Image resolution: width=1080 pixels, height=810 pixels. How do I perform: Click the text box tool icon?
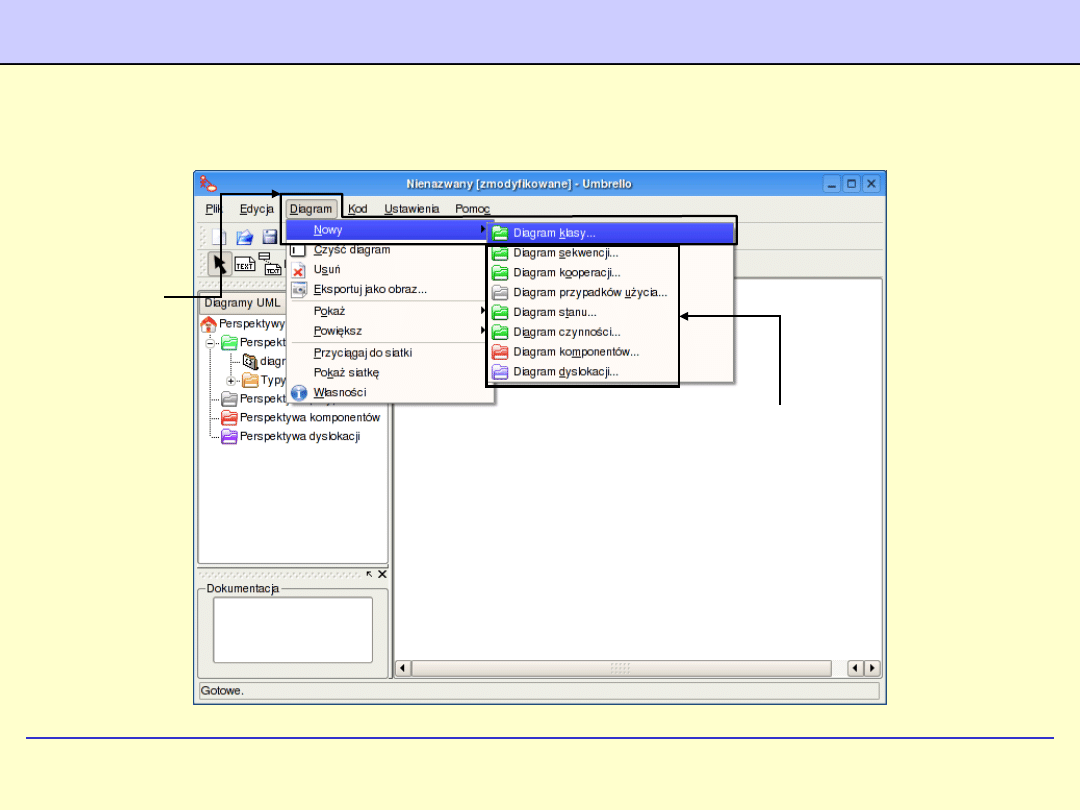(x=245, y=265)
